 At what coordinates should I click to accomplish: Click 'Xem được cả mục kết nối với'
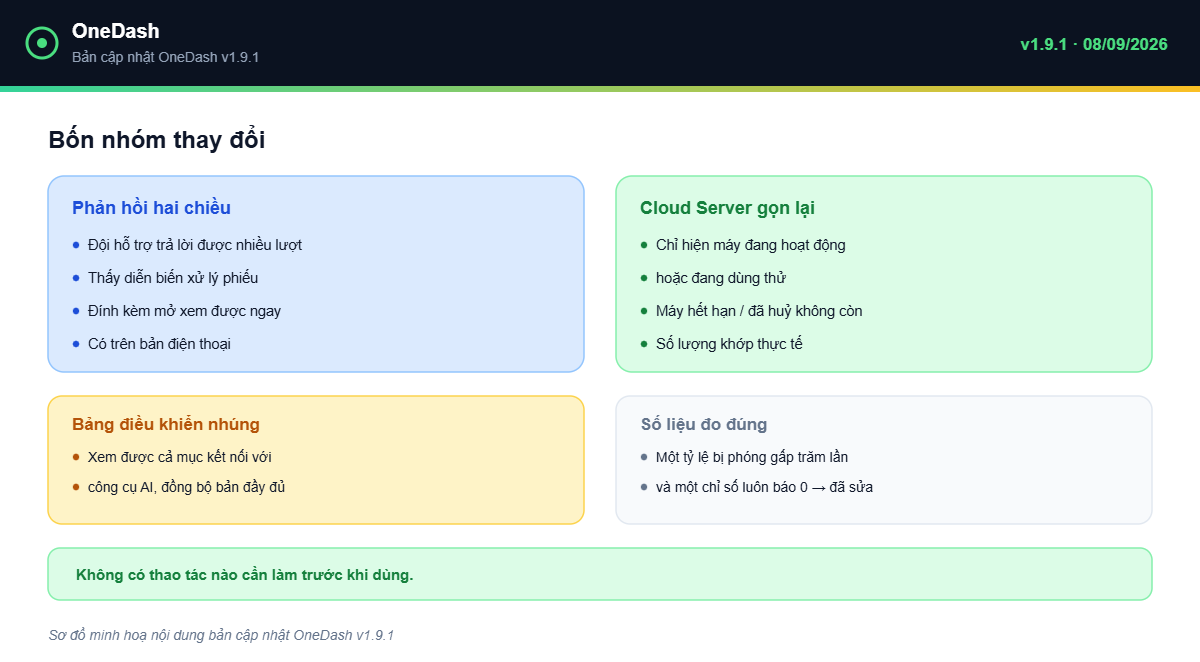coord(180,457)
